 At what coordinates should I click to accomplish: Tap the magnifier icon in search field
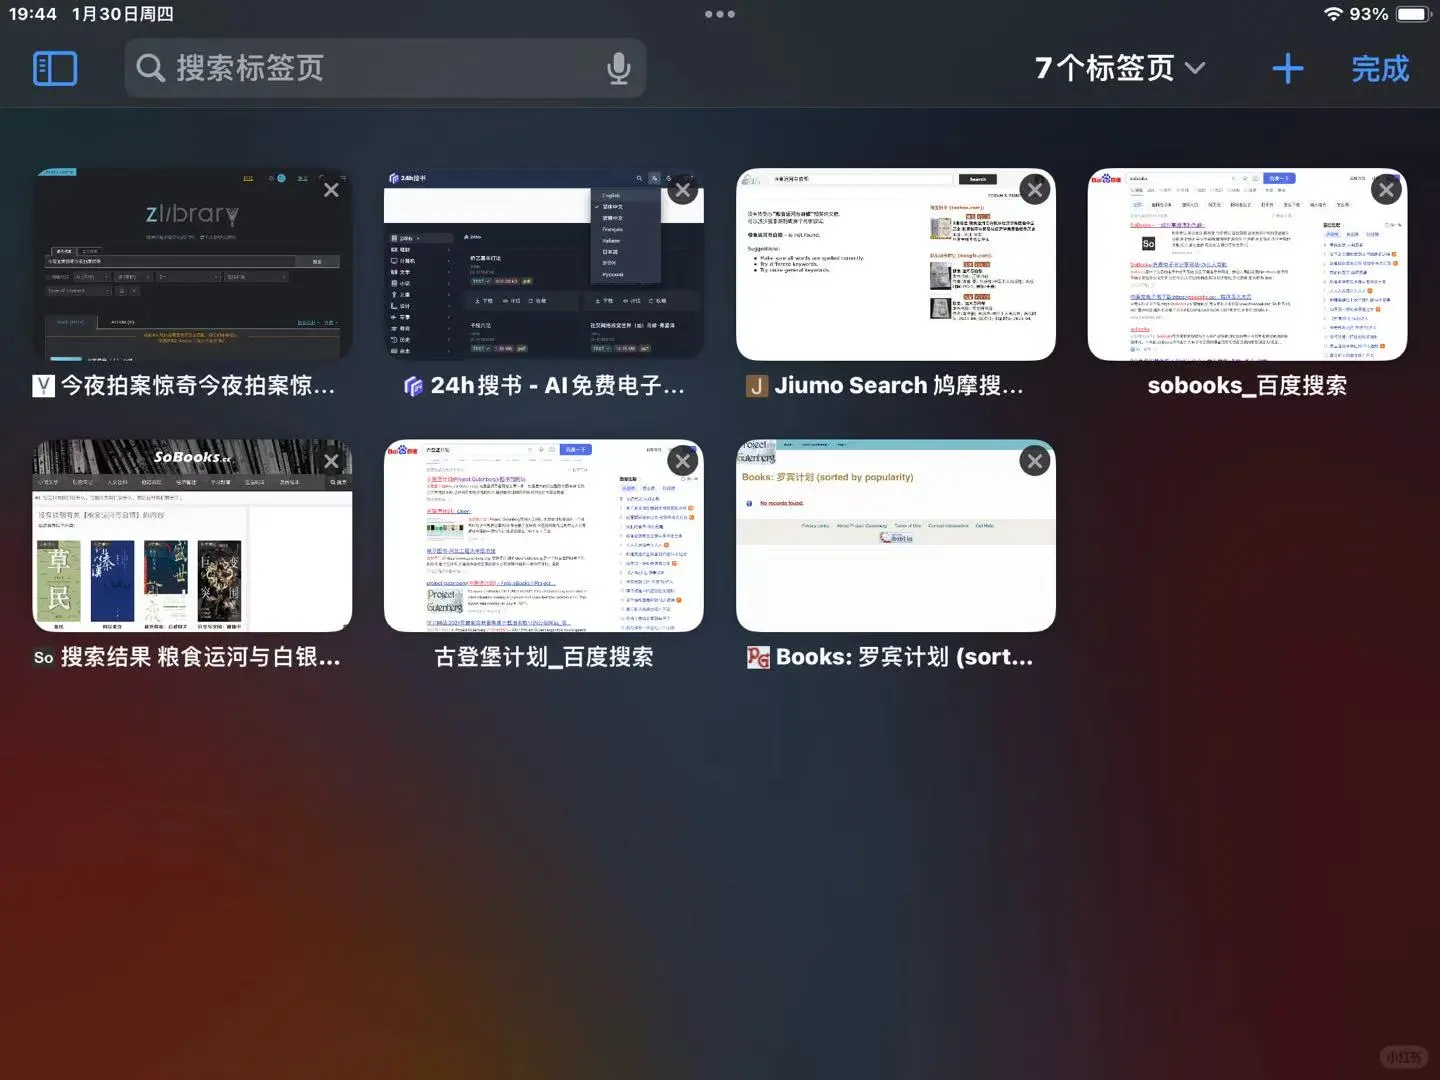151,68
